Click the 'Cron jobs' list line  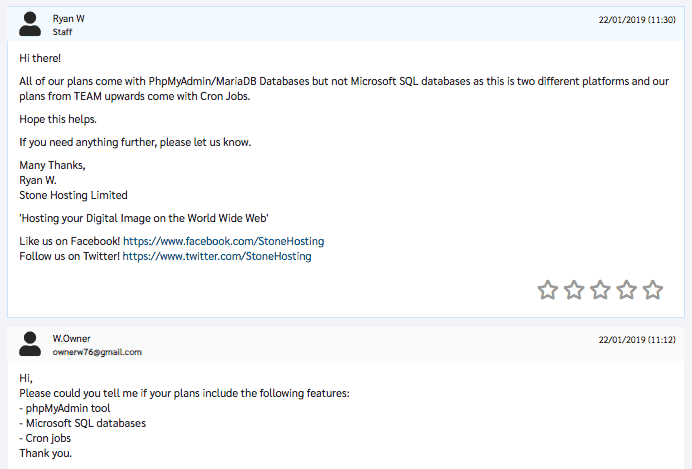(45, 438)
